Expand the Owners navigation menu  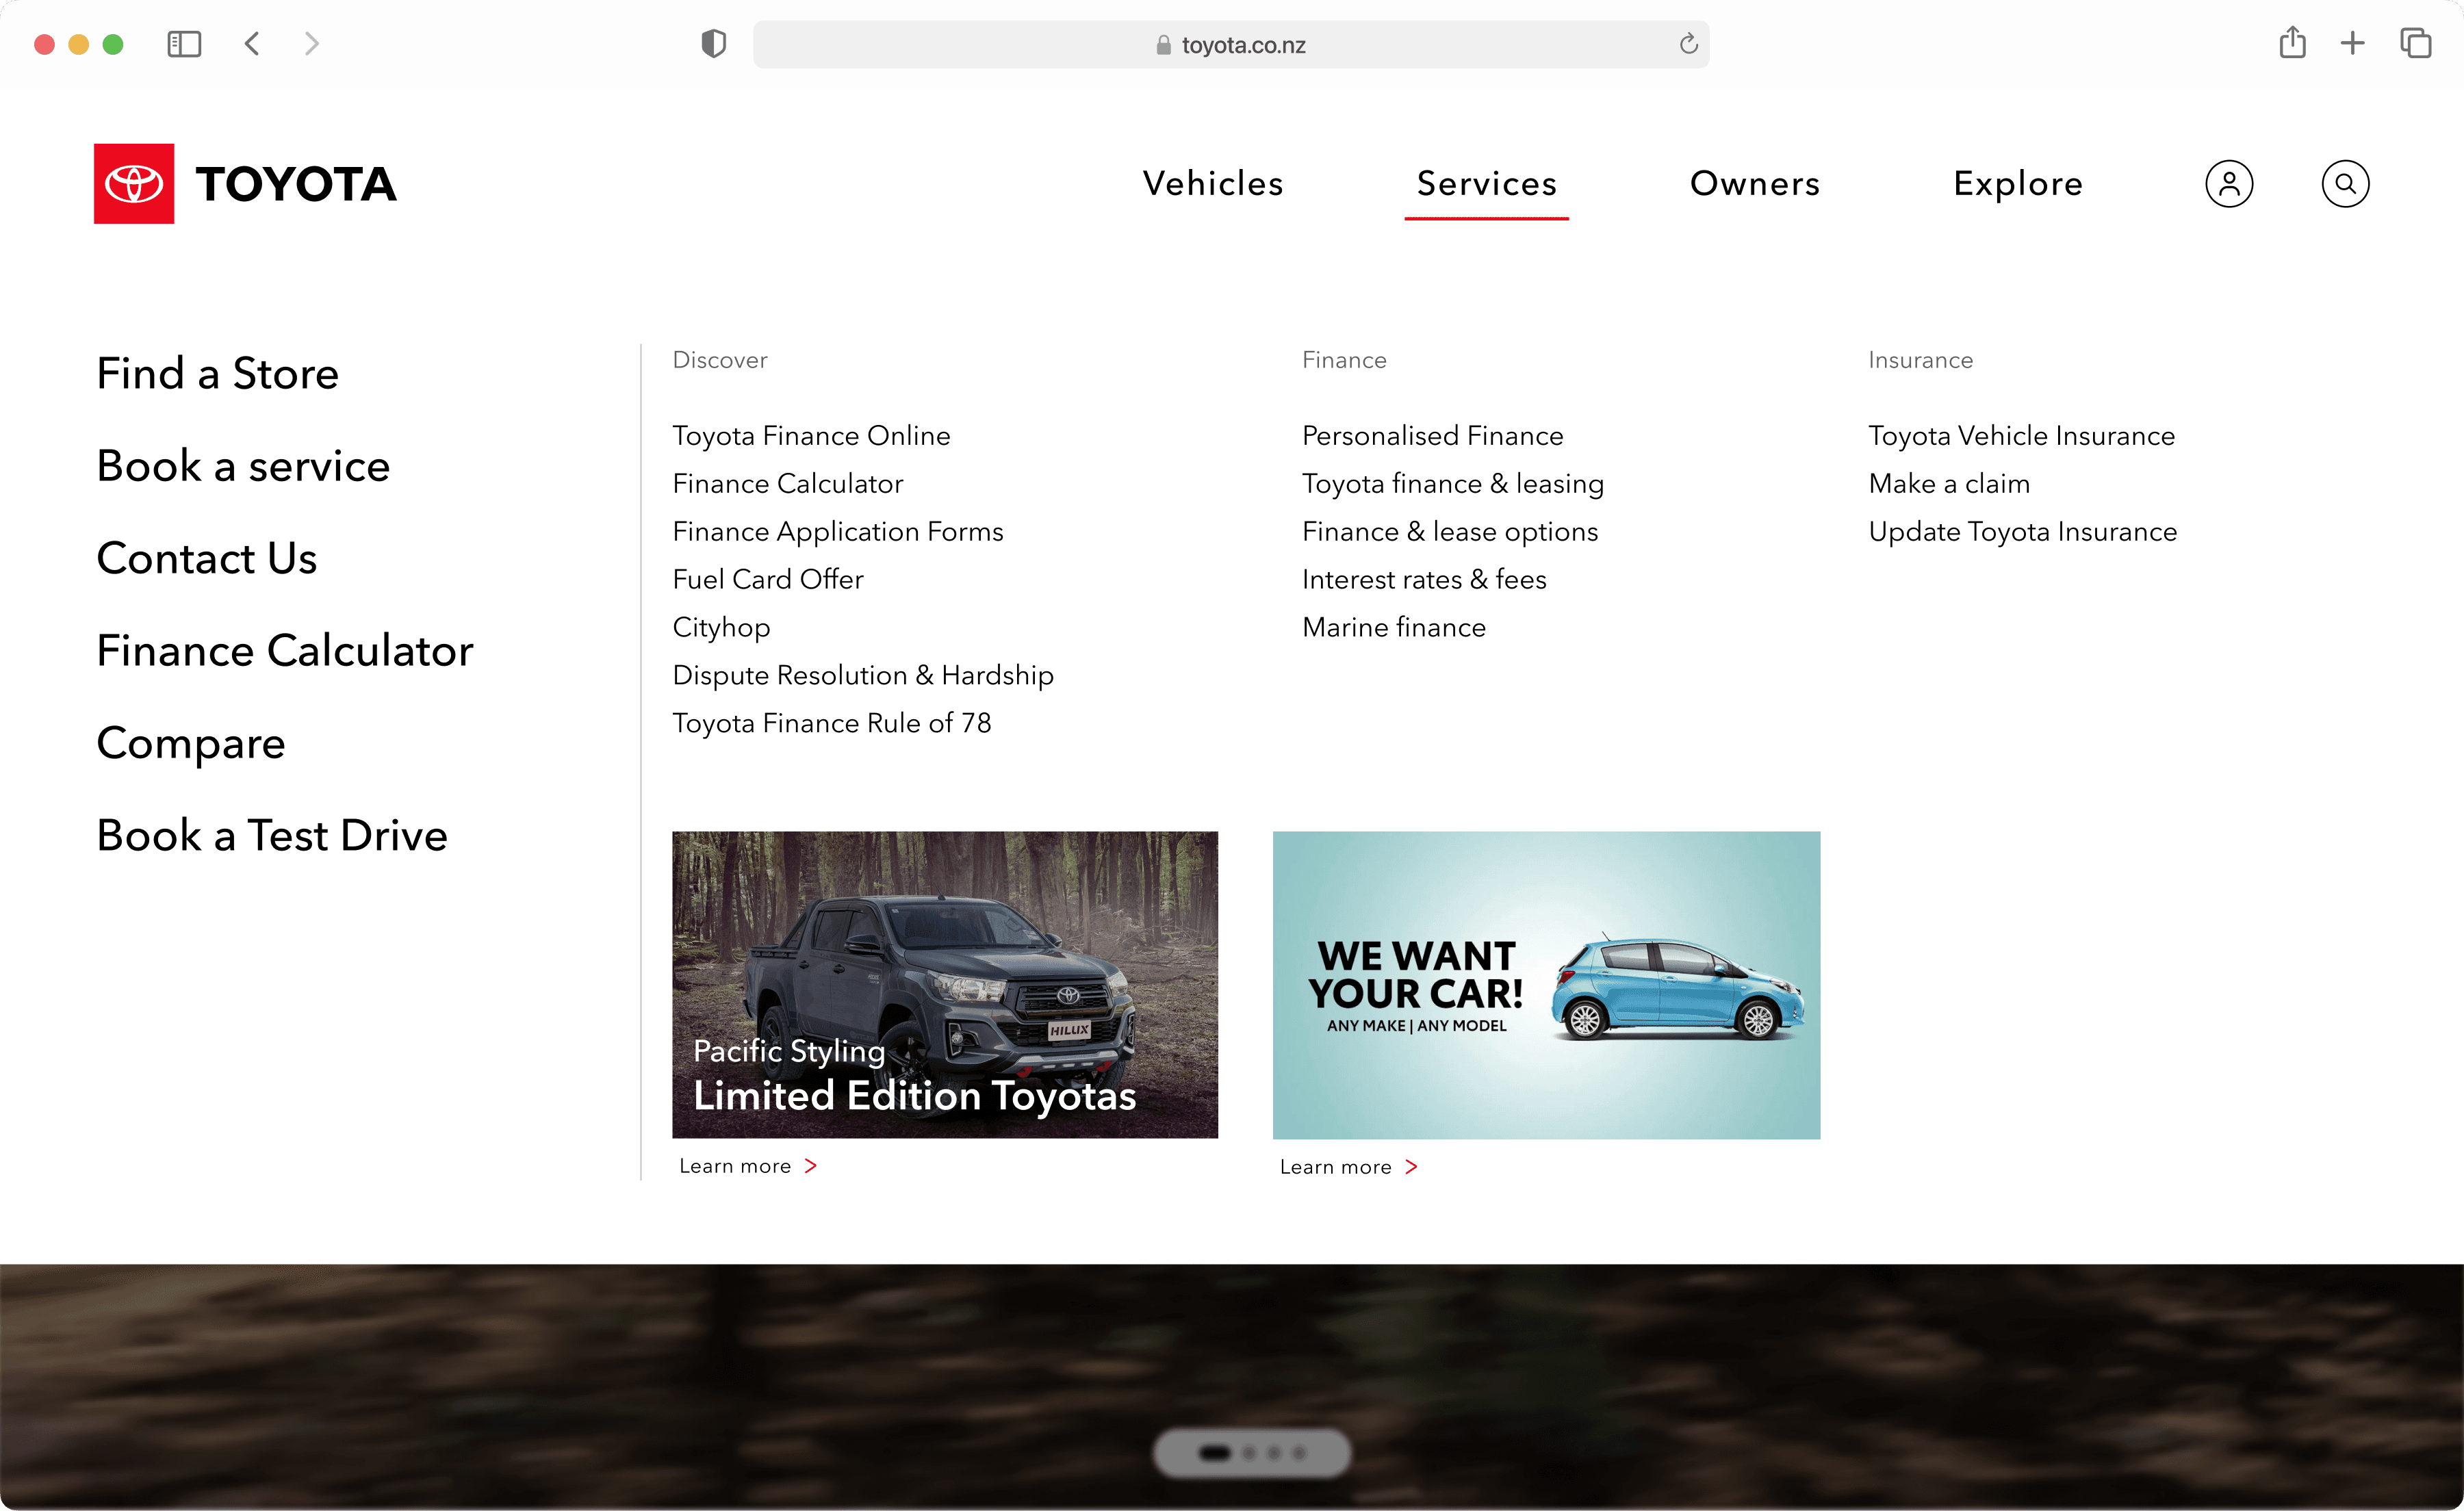(x=1754, y=184)
